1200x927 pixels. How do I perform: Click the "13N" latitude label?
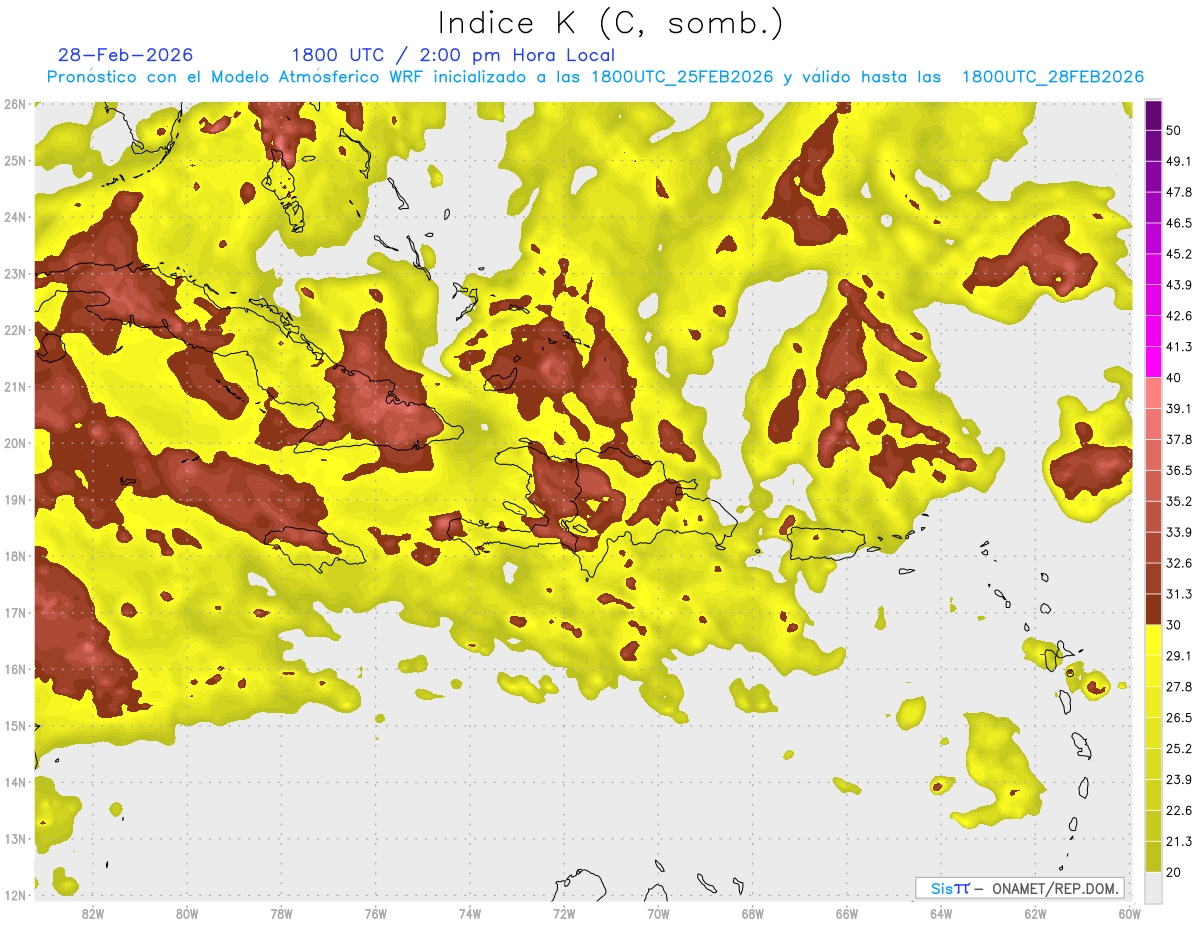(14, 838)
